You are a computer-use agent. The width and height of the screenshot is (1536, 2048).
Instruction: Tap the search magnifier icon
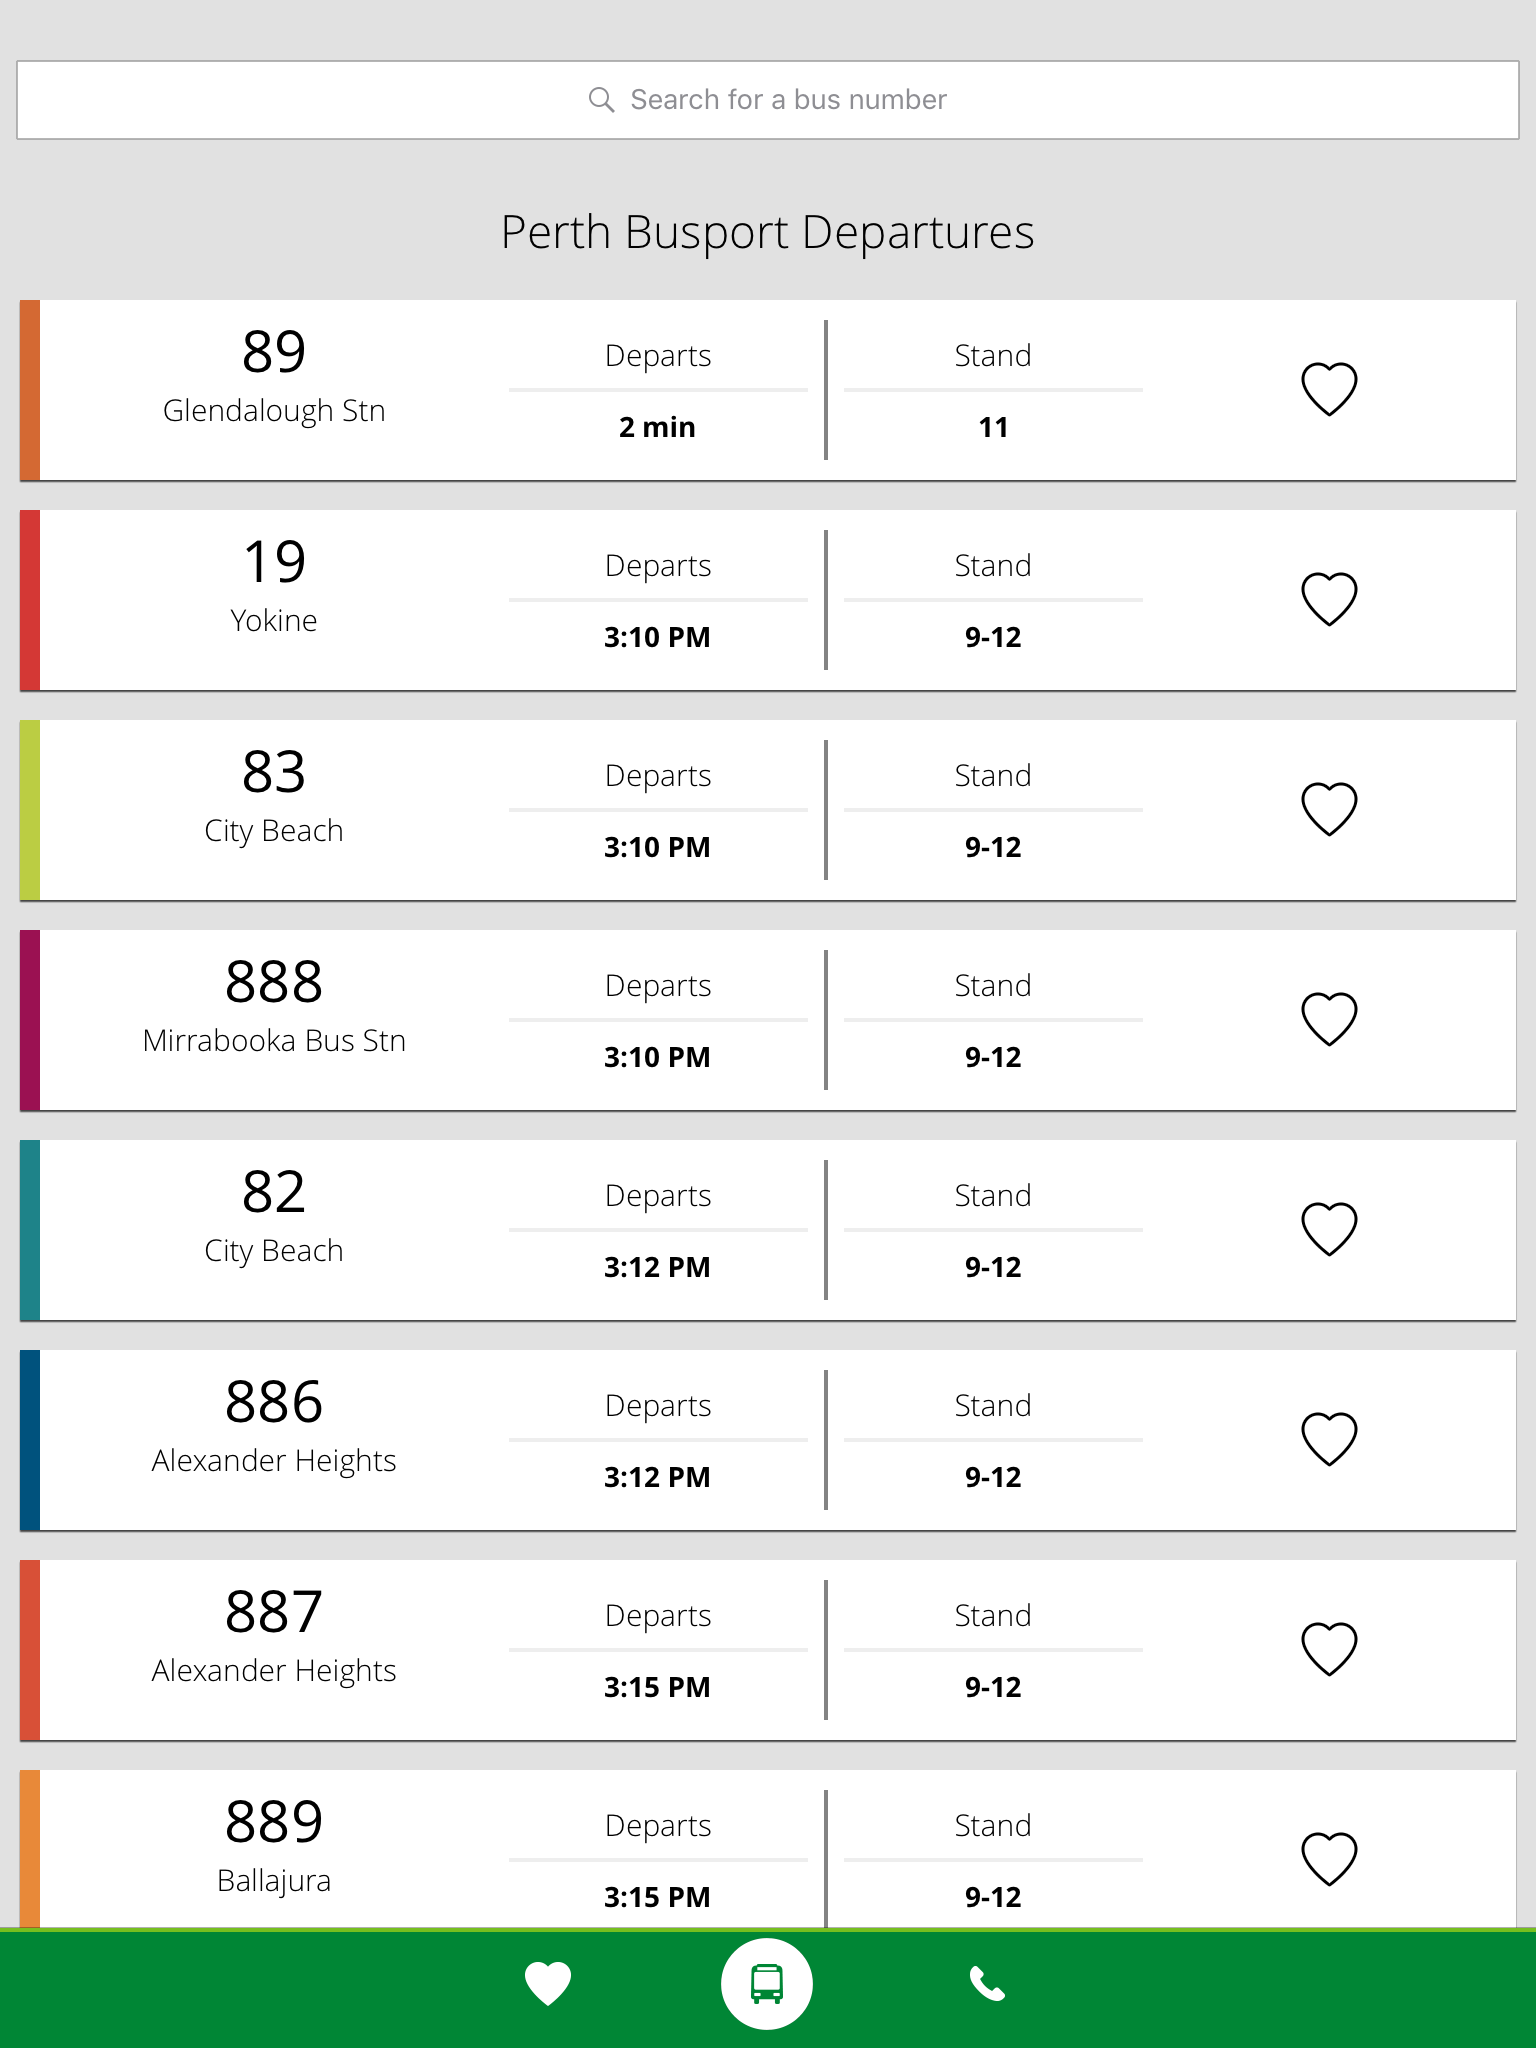[601, 100]
